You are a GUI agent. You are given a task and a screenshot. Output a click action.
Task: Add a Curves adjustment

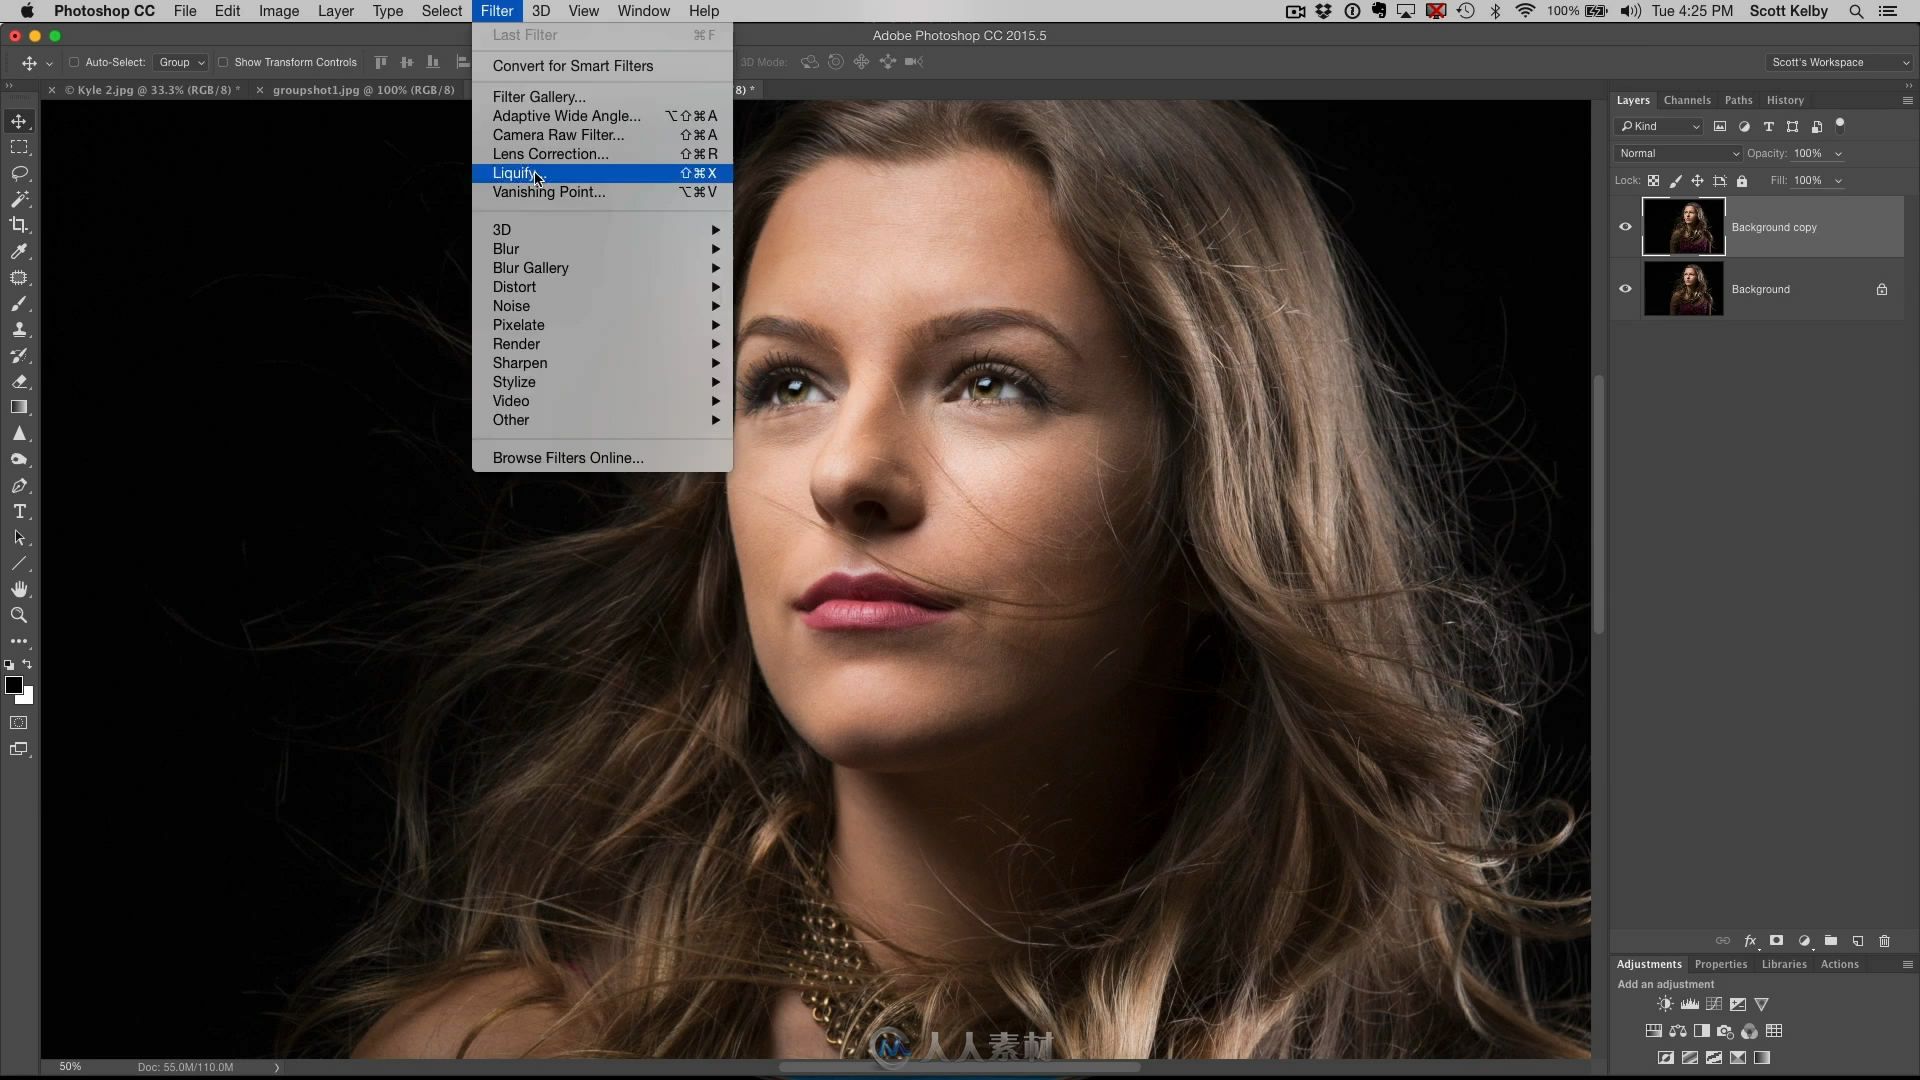click(x=1714, y=1004)
